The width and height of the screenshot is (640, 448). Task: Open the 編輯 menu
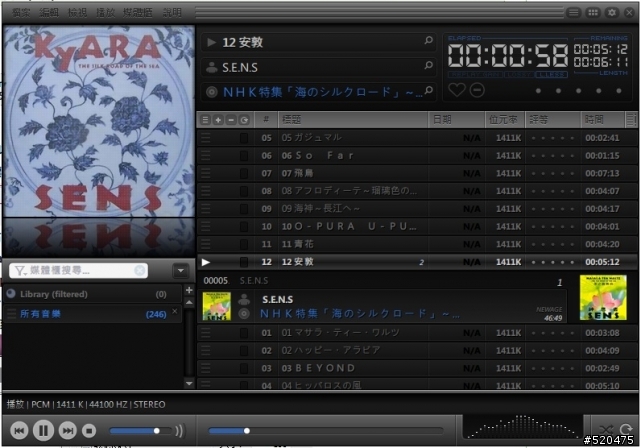tap(49, 13)
